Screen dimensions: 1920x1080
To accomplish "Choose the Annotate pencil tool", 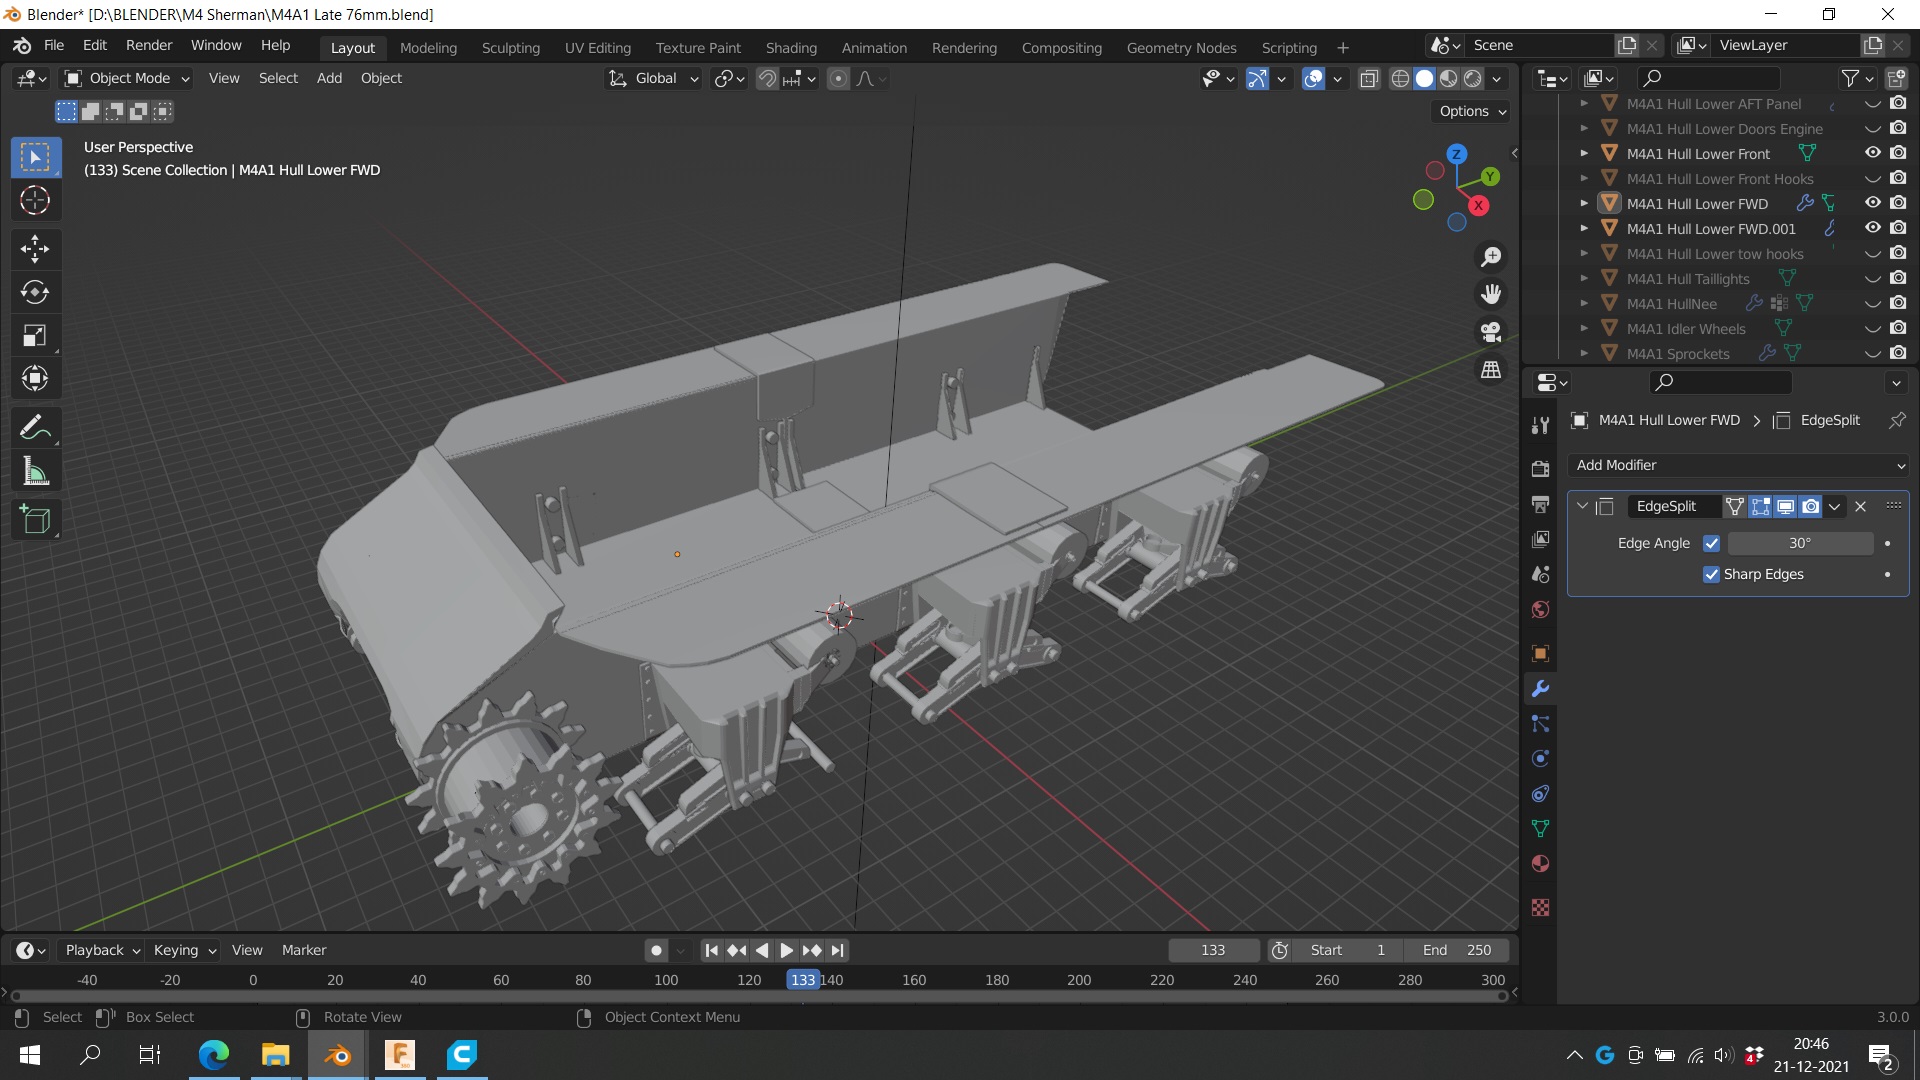I will pyautogui.click(x=35, y=427).
